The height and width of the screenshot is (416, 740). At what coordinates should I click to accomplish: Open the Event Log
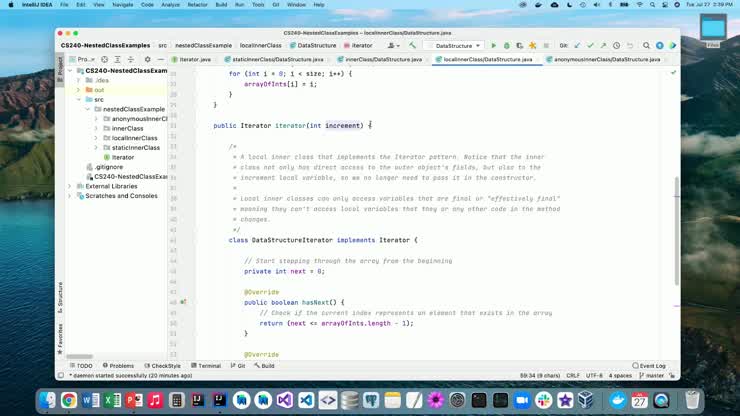649,366
